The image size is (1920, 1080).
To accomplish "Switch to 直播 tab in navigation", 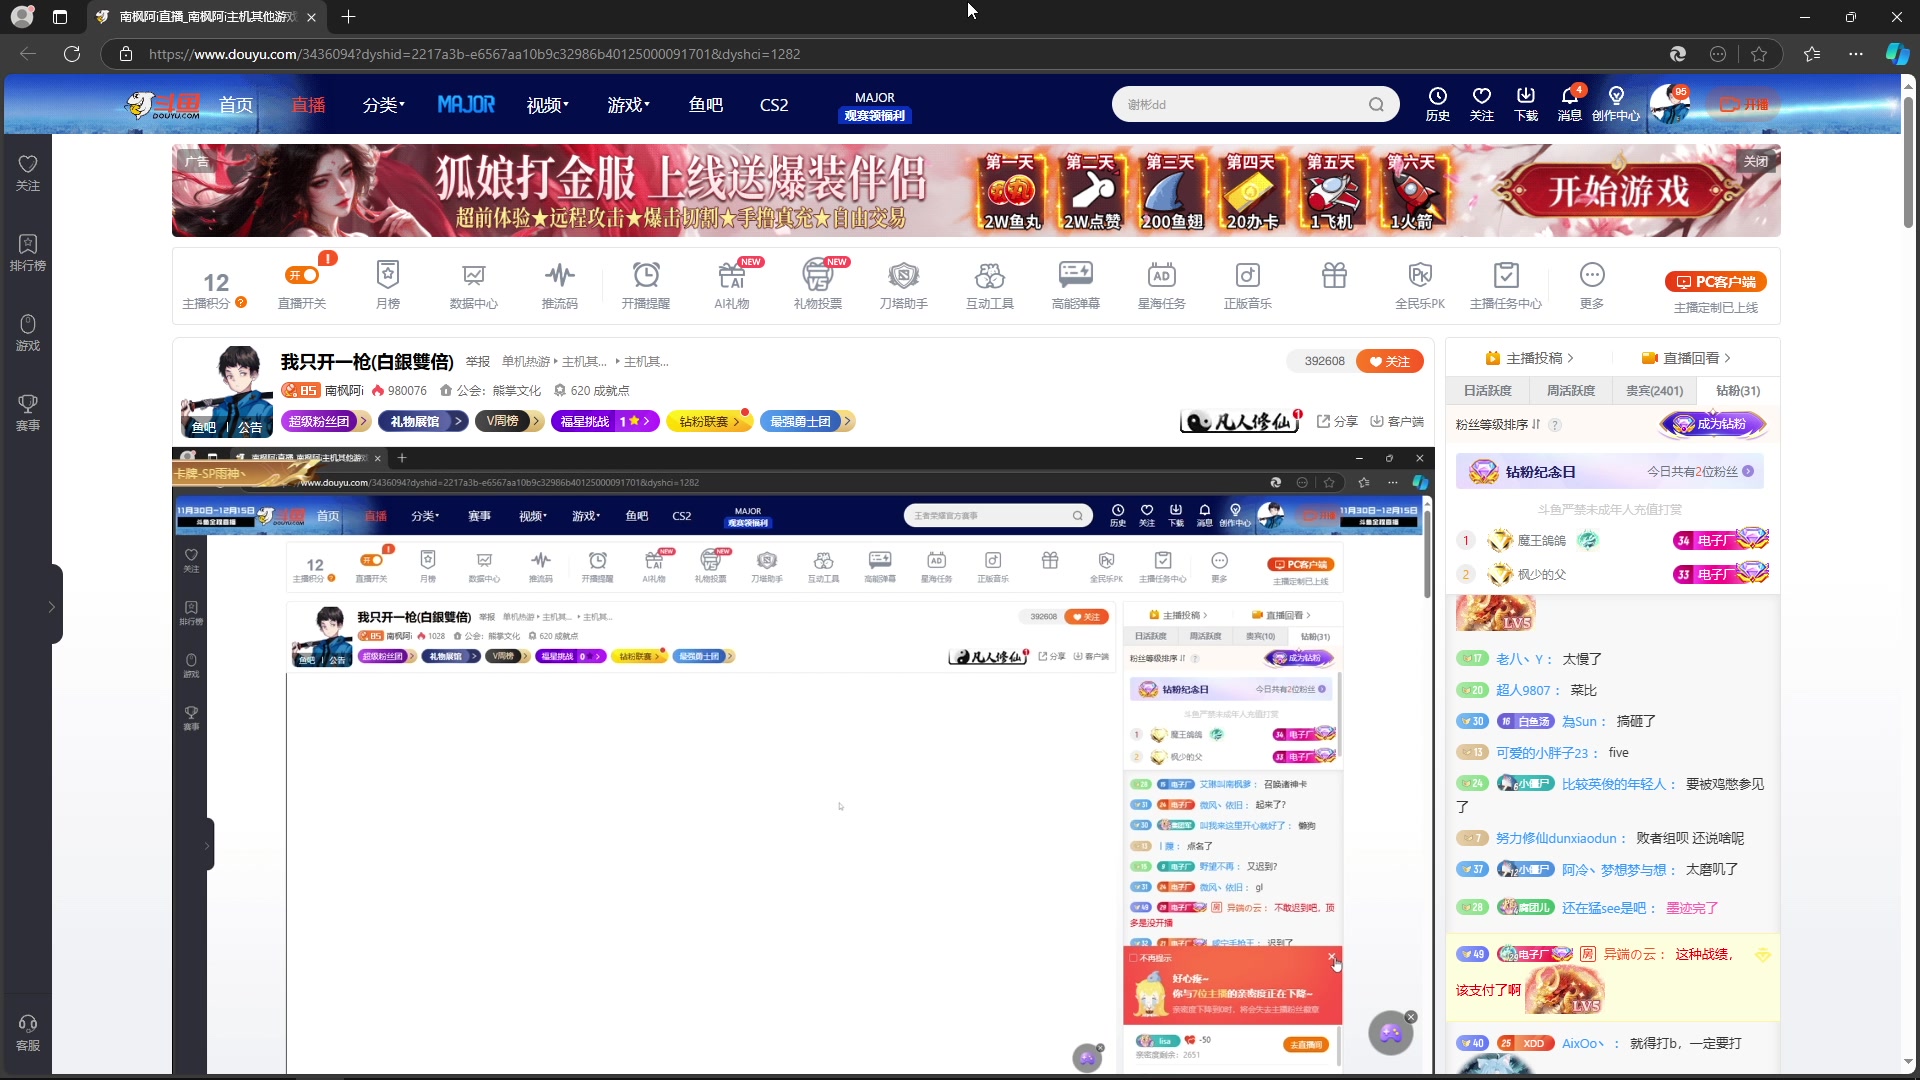I will click(308, 105).
